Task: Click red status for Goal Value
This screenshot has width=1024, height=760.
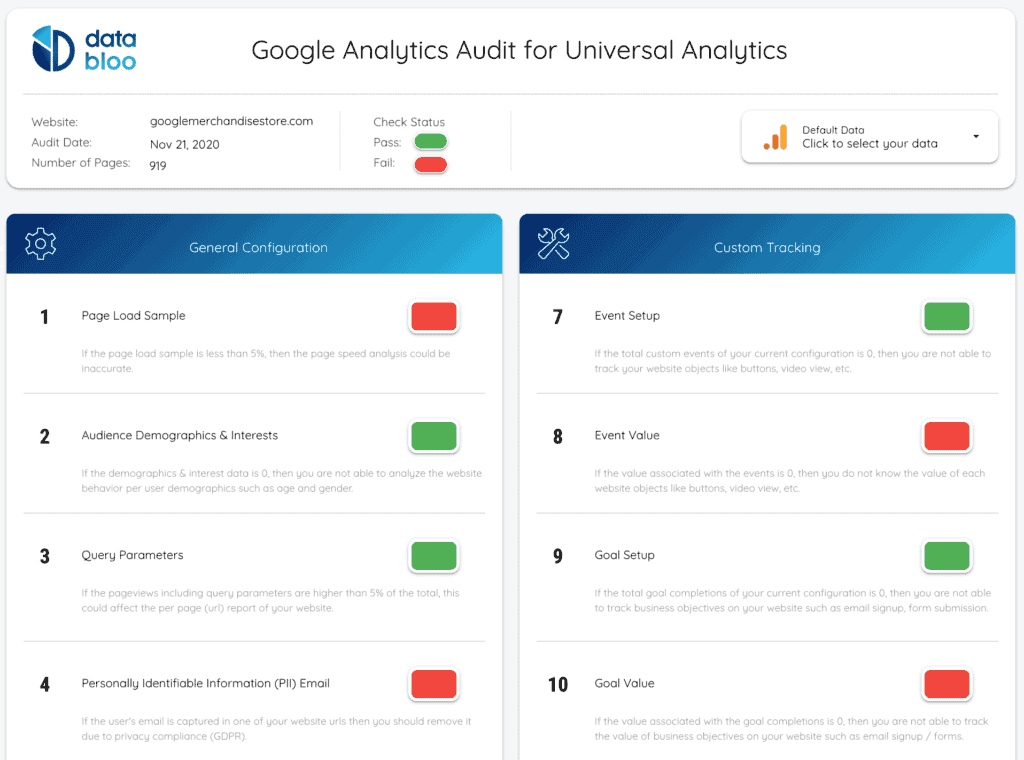Action: tap(947, 684)
